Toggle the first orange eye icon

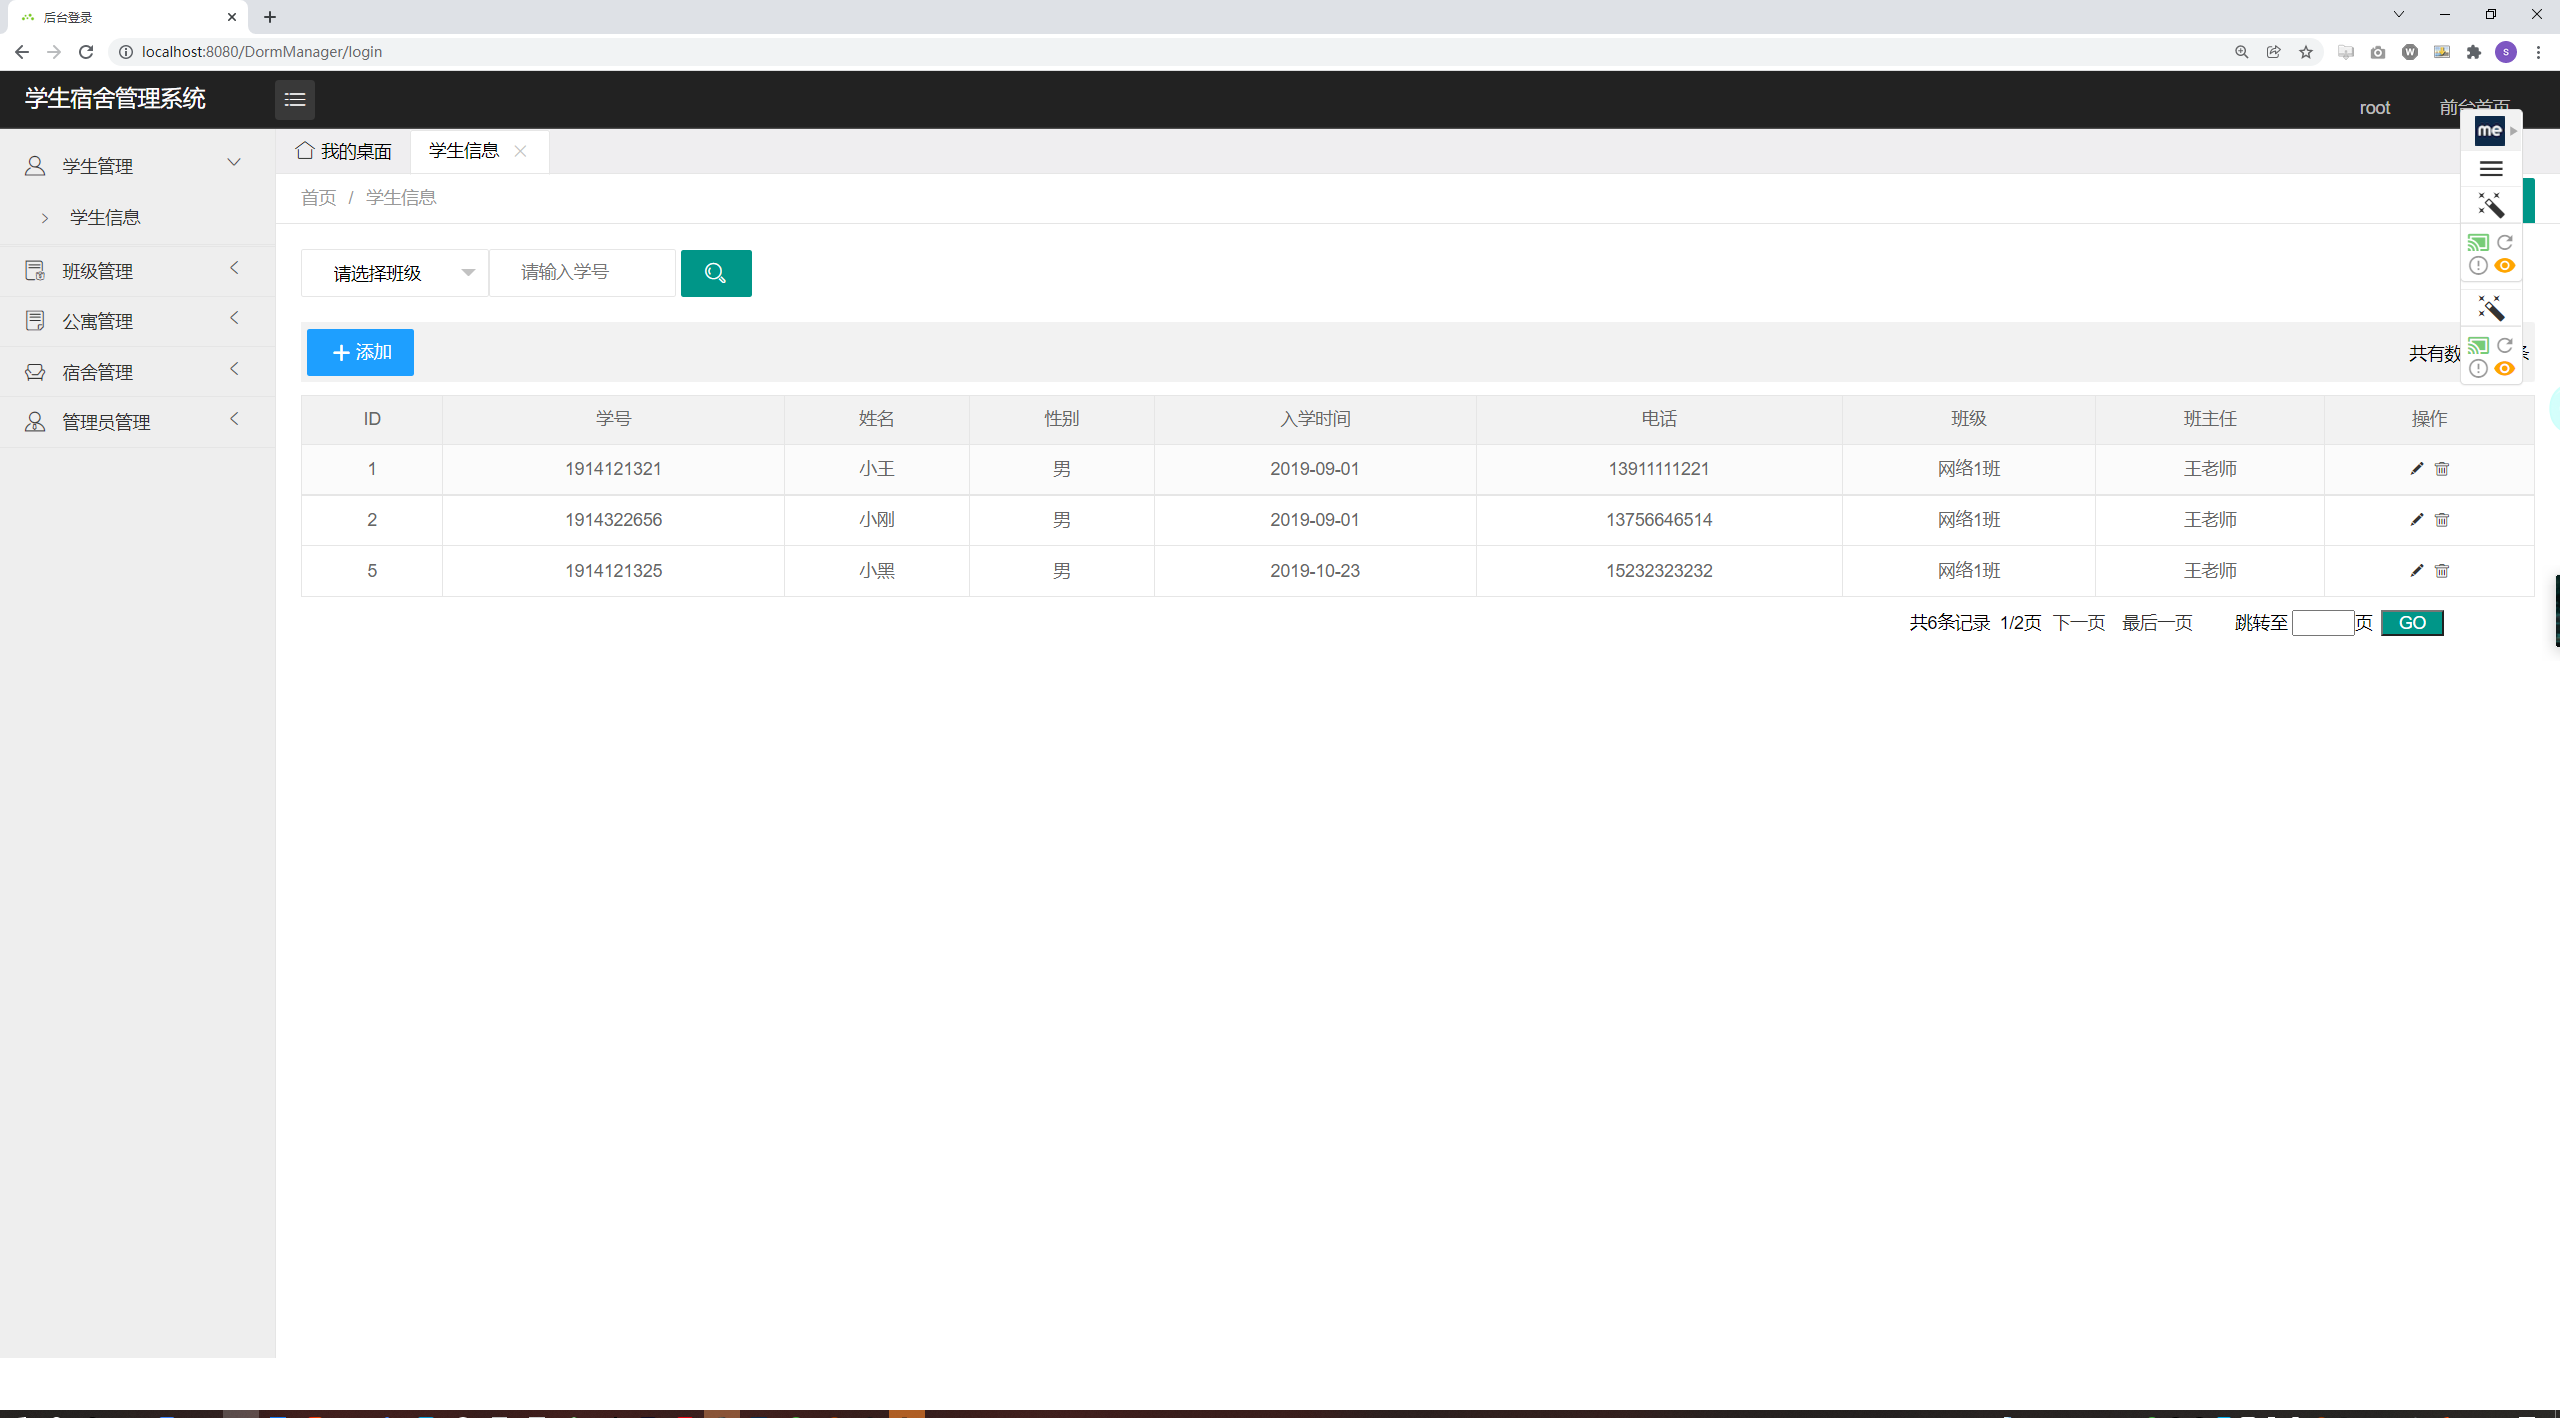[x=2504, y=266]
